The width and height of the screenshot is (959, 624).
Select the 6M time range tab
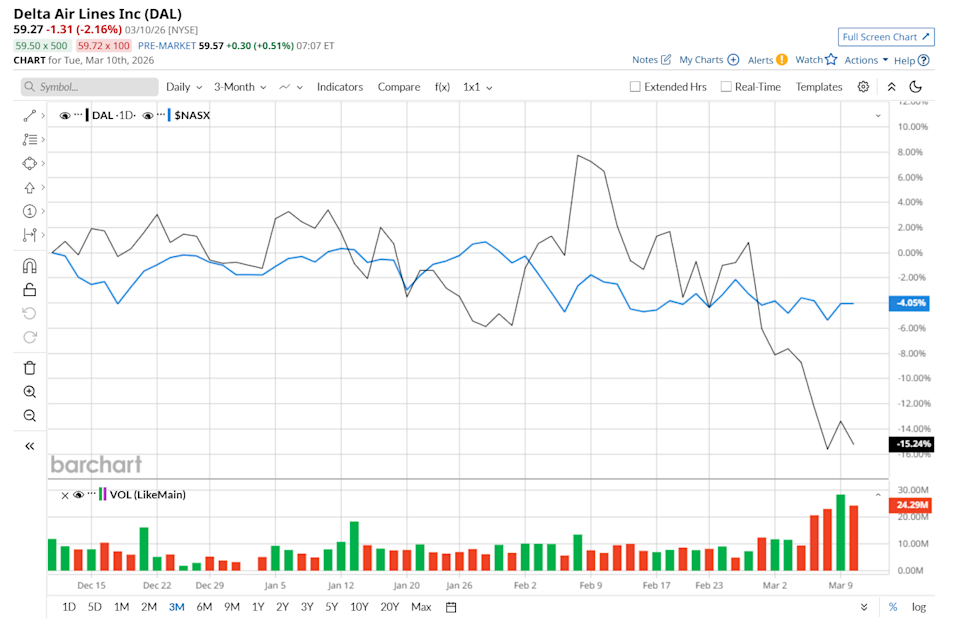coord(204,607)
